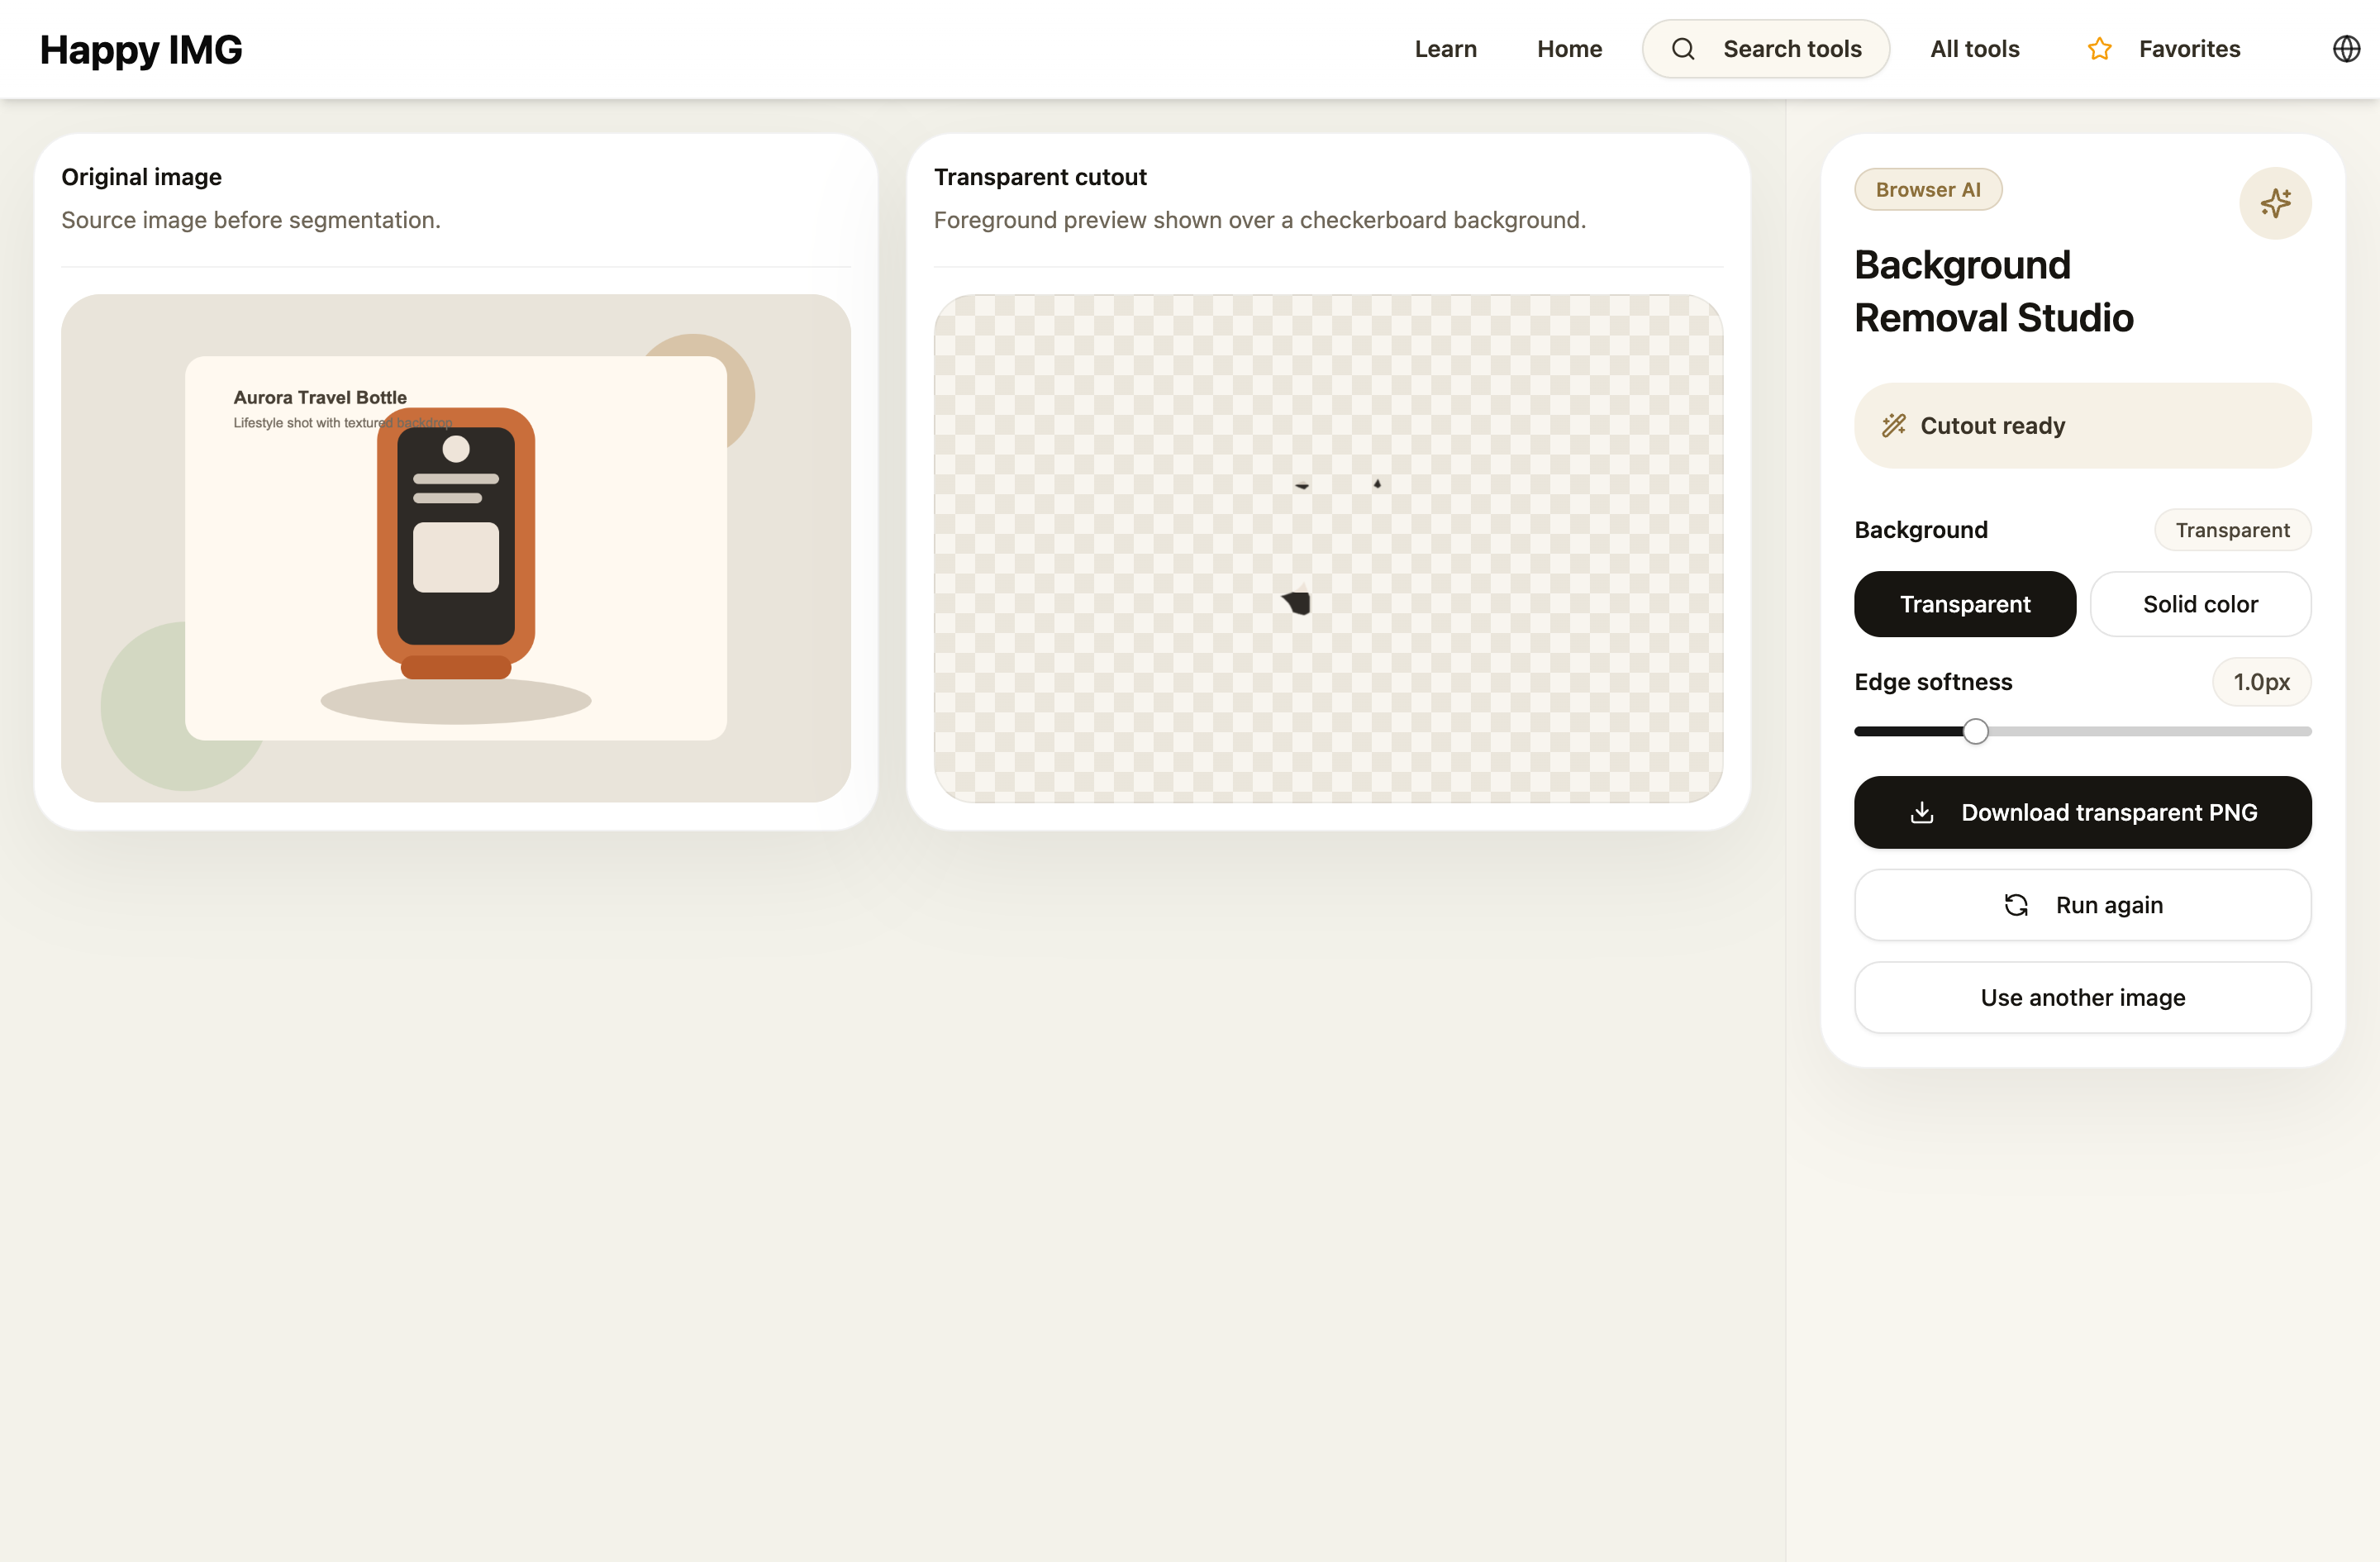Click the Transparent status badge near Background label
The image size is (2380, 1562).
[2232, 530]
